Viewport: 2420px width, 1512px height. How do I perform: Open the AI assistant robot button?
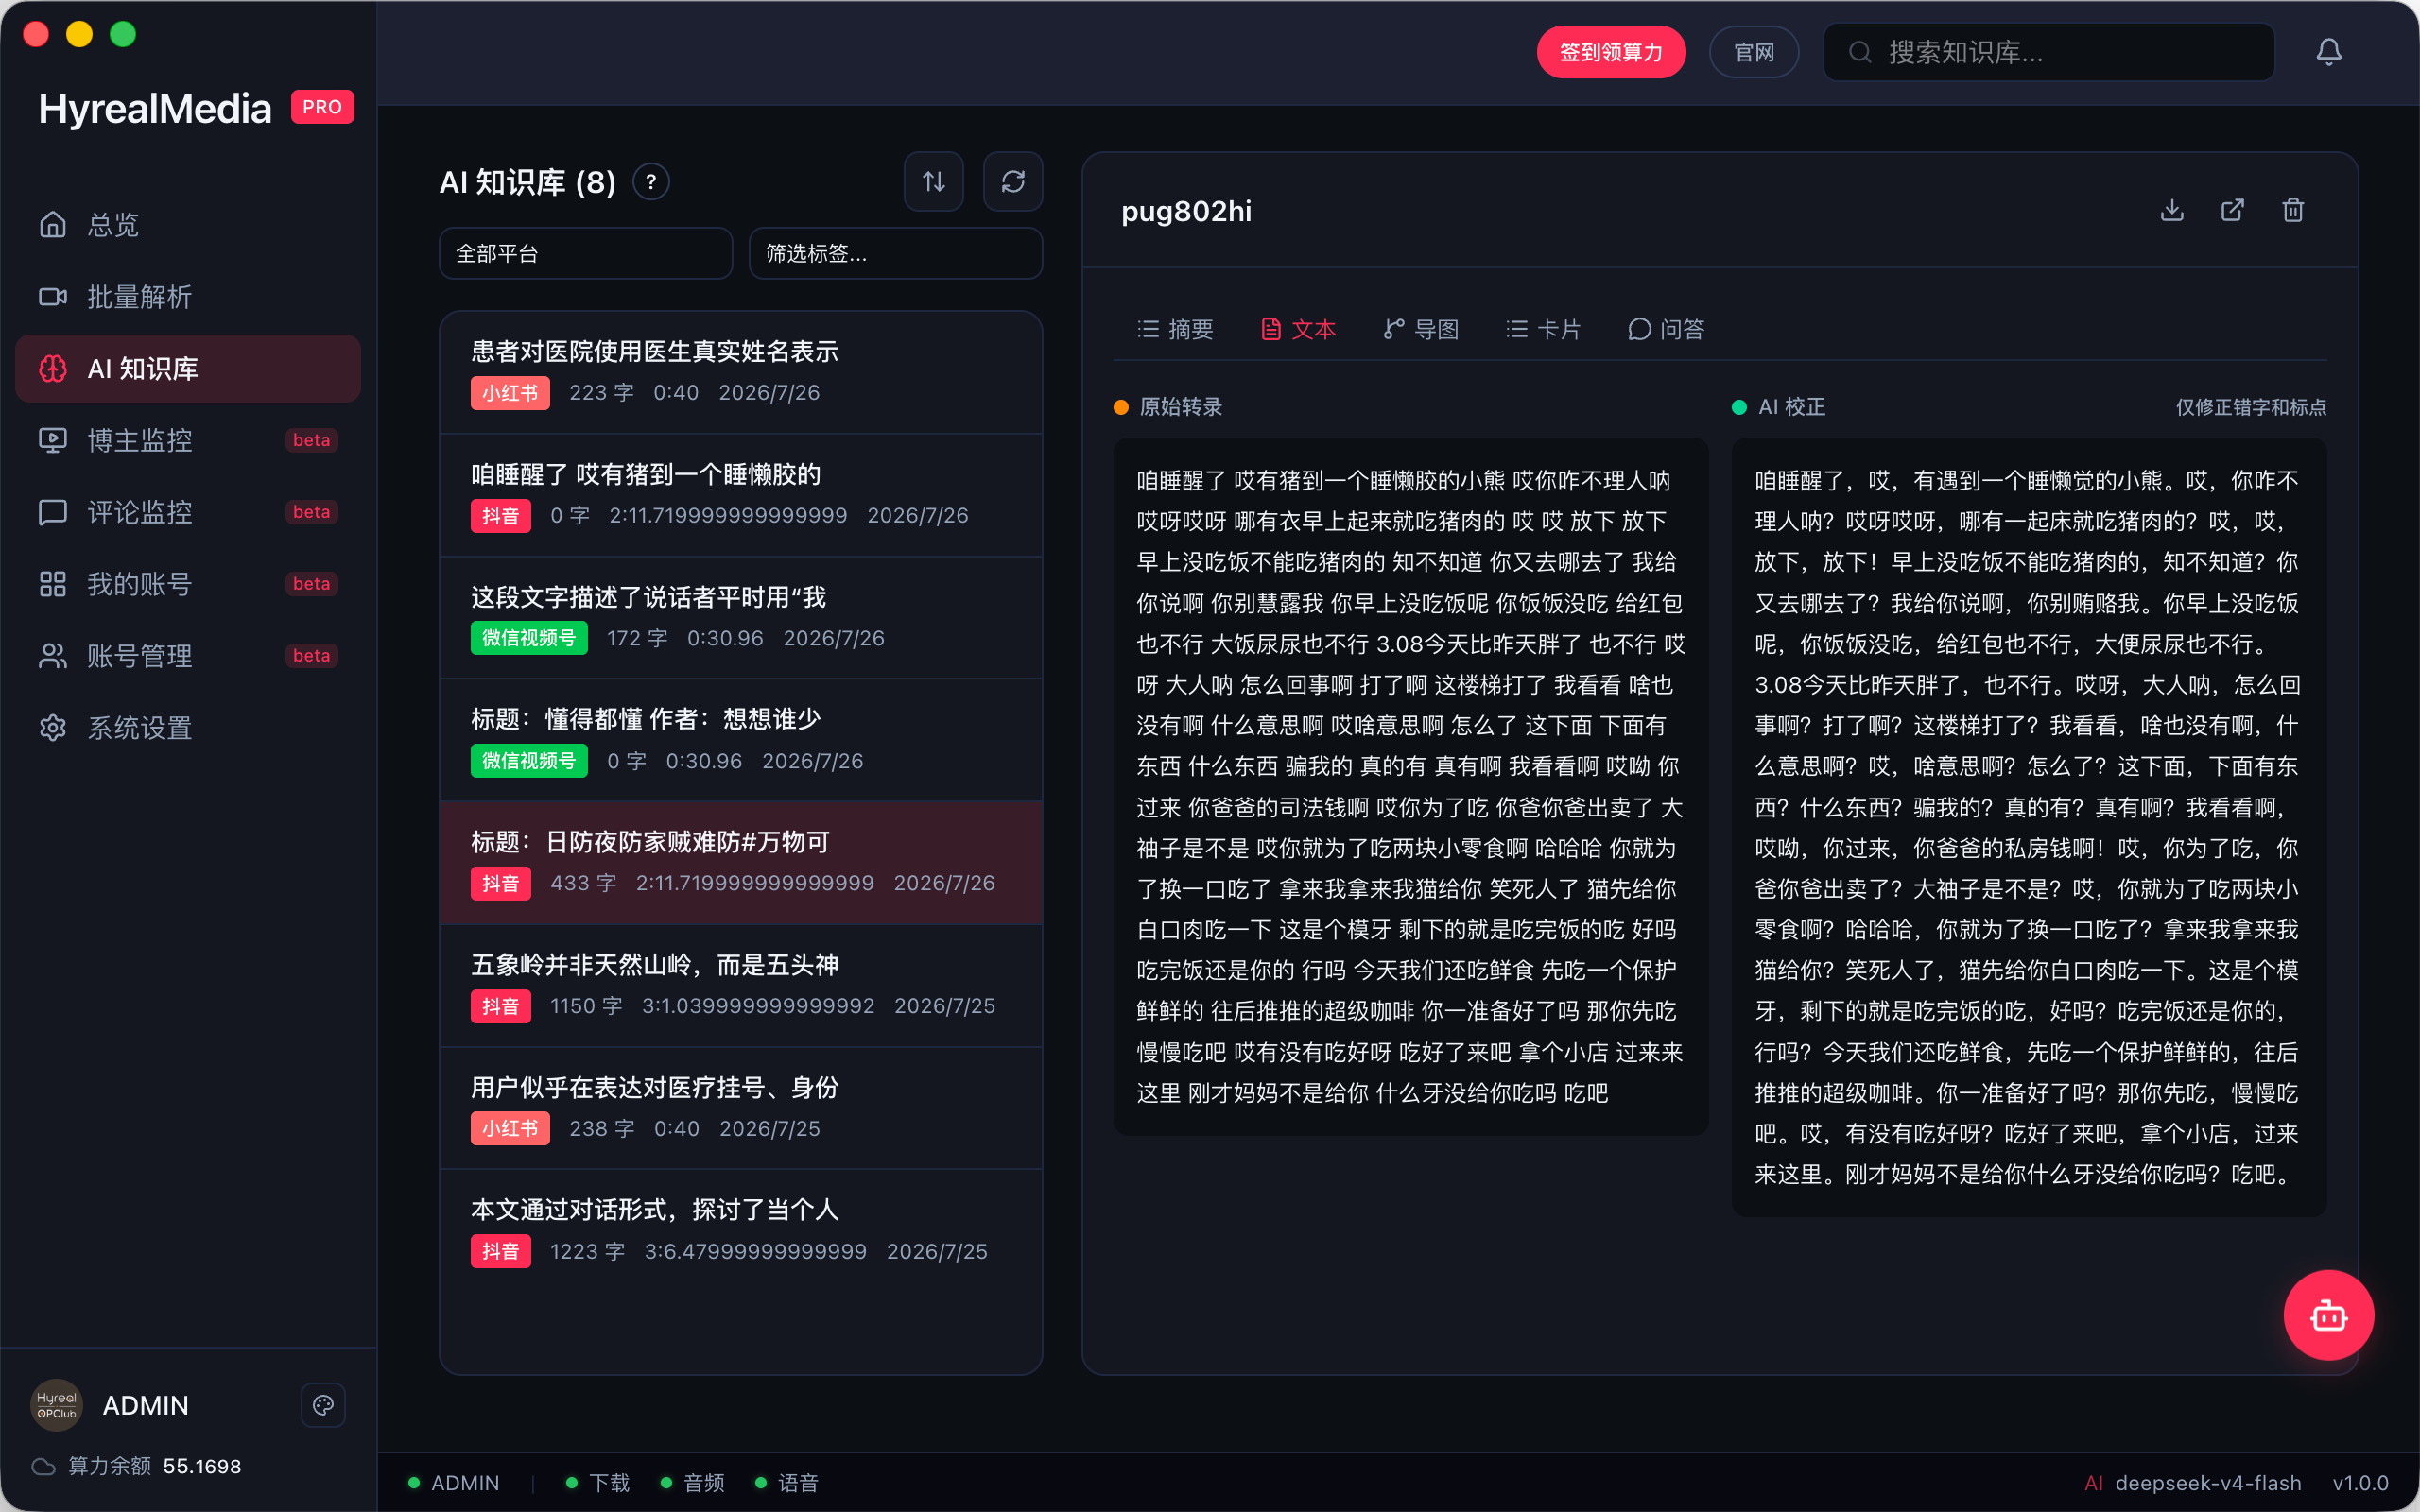[2329, 1316]
